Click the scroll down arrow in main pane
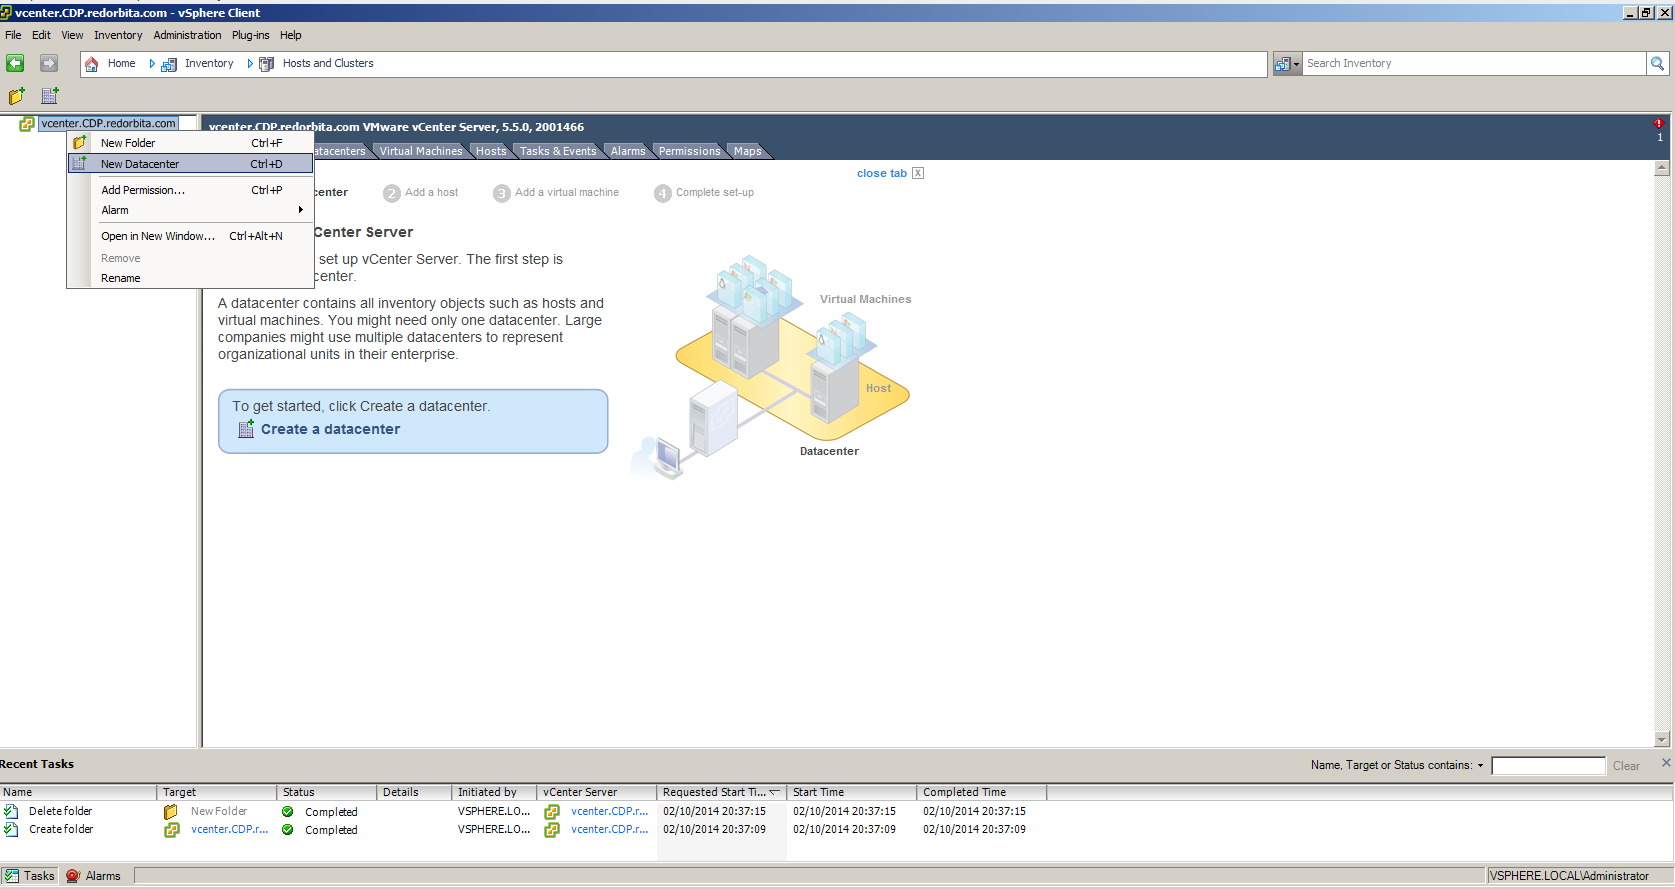The height and width of the screenshot is (889, 1675). click(x=1662, y=740)
